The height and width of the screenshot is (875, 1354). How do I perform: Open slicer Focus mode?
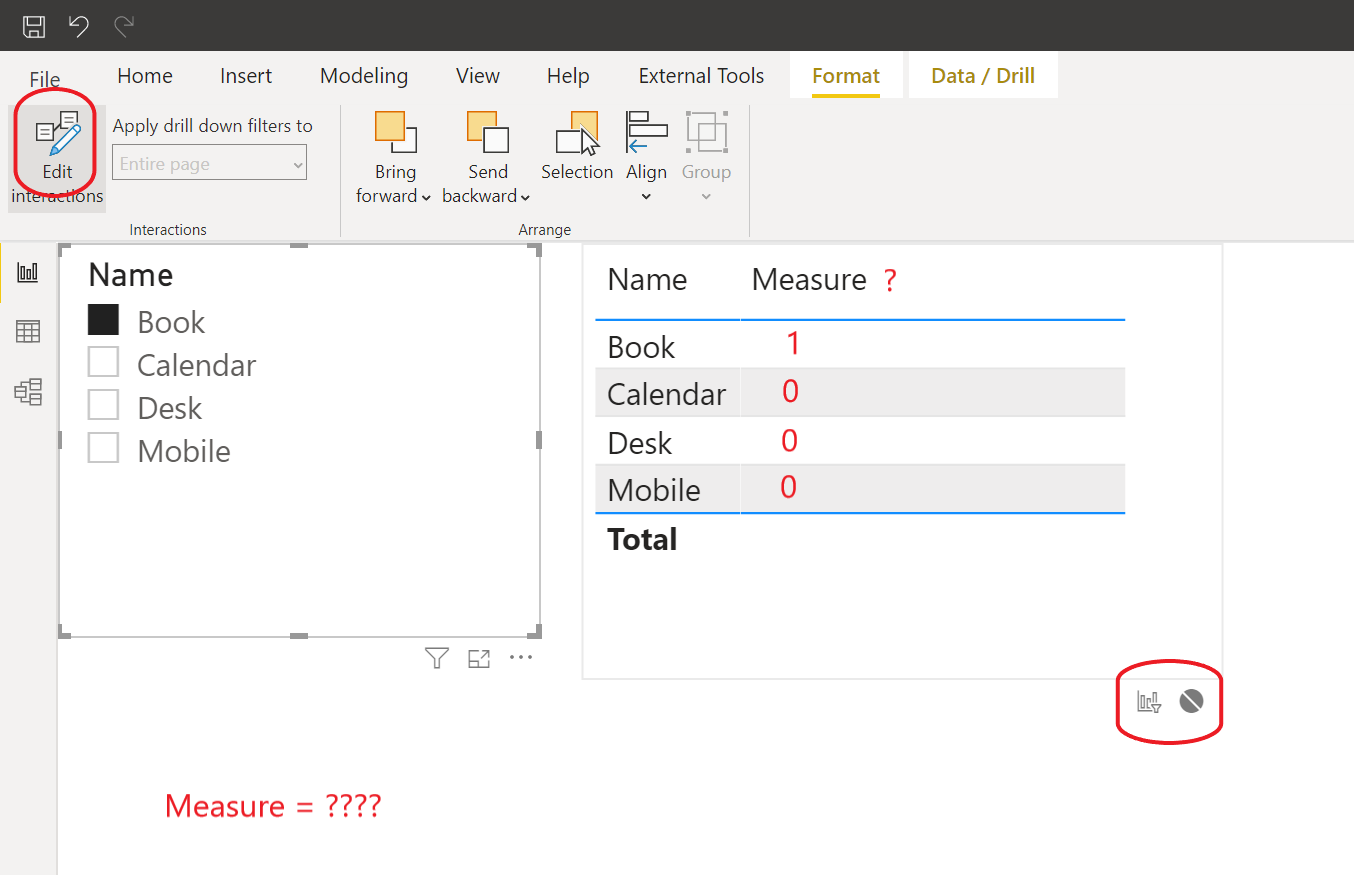point(479,658)
